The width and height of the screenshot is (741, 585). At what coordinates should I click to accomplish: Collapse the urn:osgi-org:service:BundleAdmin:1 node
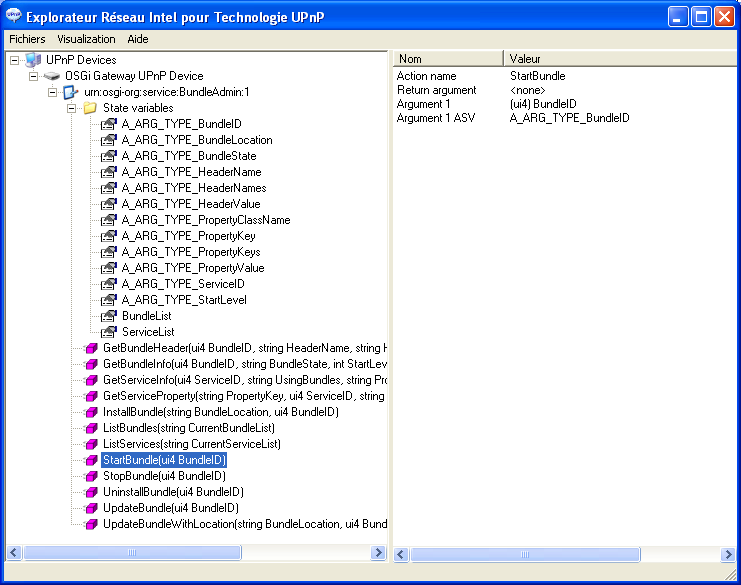point(53,92)
